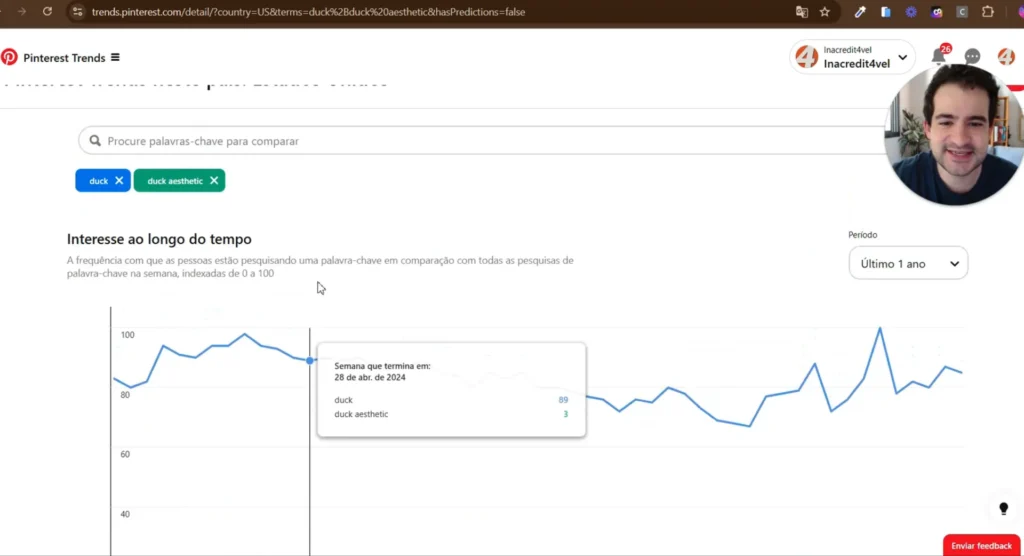Image resolution: width=1024 pixels, height=556 pixels.
Task: Click the highlighted data point on chart
Action: pyautogui.click(x=310, y=361)
